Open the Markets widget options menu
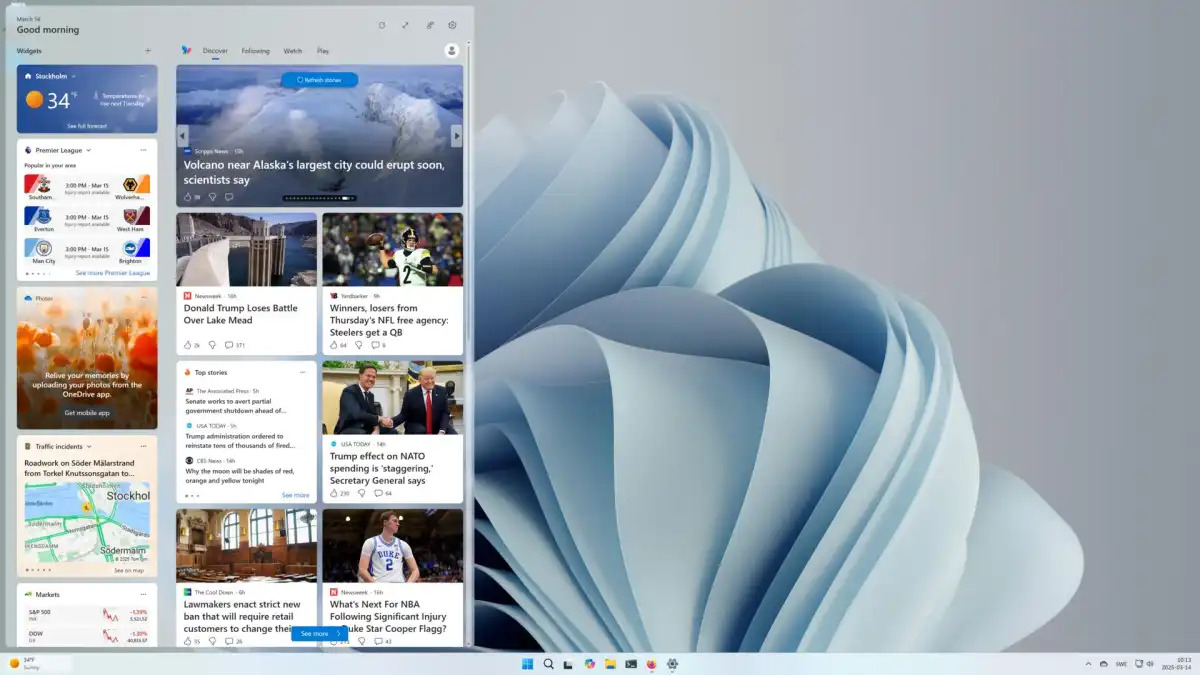This screenshot has height=675, width=1200. coord(143,594)
